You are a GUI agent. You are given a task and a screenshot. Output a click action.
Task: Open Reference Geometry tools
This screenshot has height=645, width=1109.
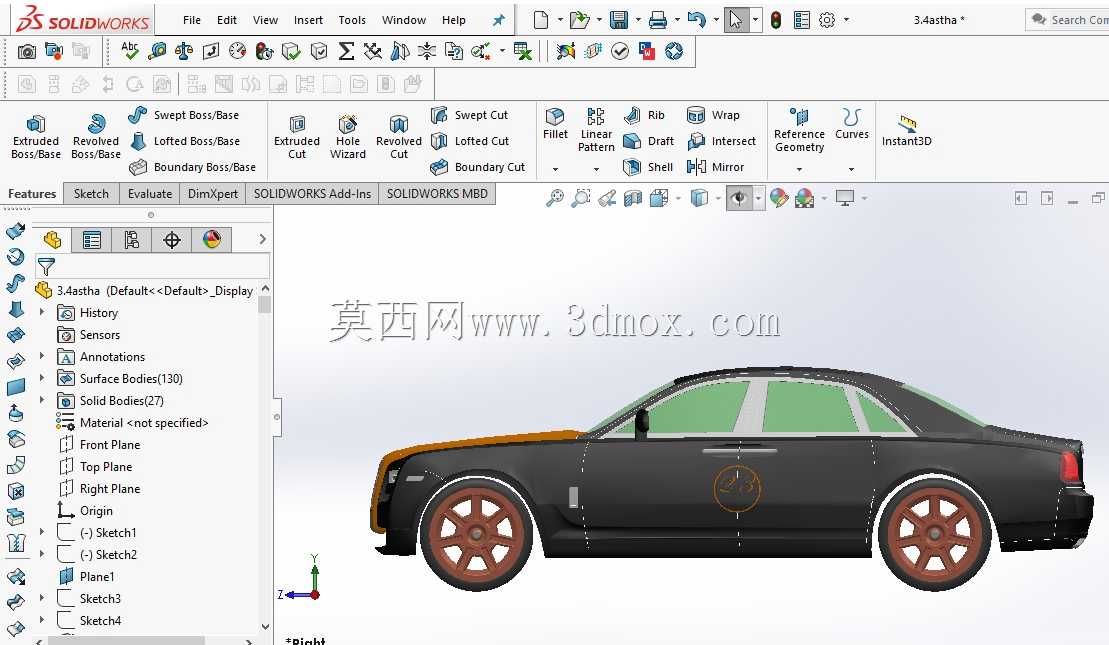point(799,130)
